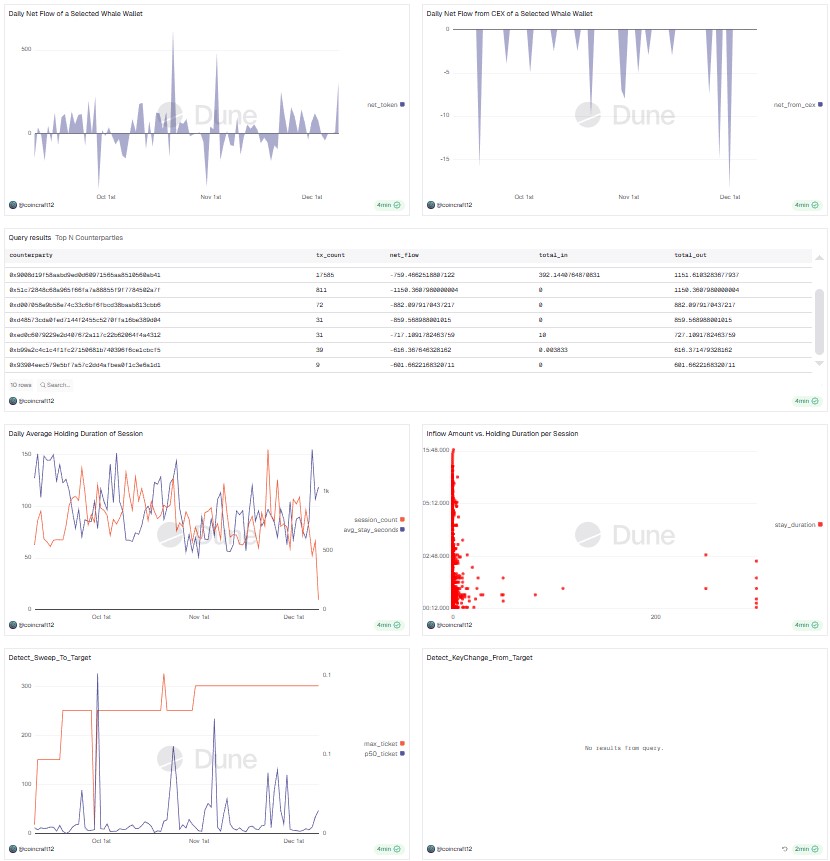
Task: Toggle the p50_ticket legend series
Action: pos(384,754)
